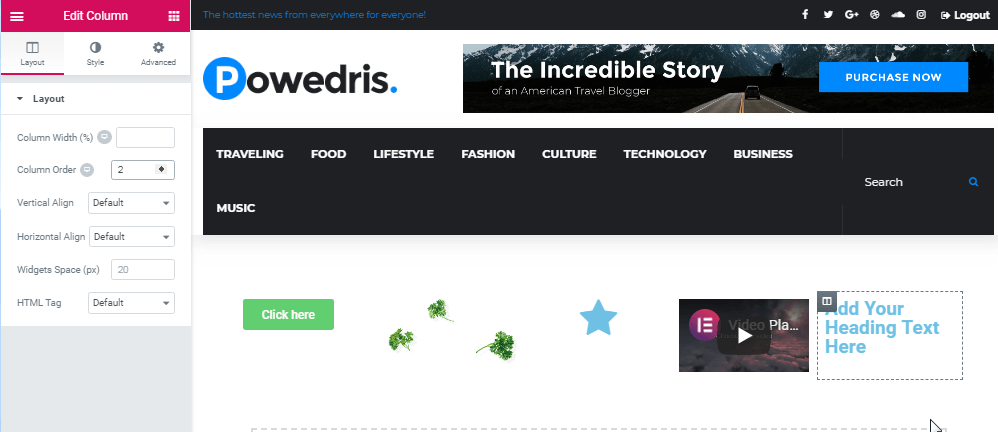This screenshot has width=998, height=432.
Task: Select the column handle icon on heading
Action: pos(826,301)
